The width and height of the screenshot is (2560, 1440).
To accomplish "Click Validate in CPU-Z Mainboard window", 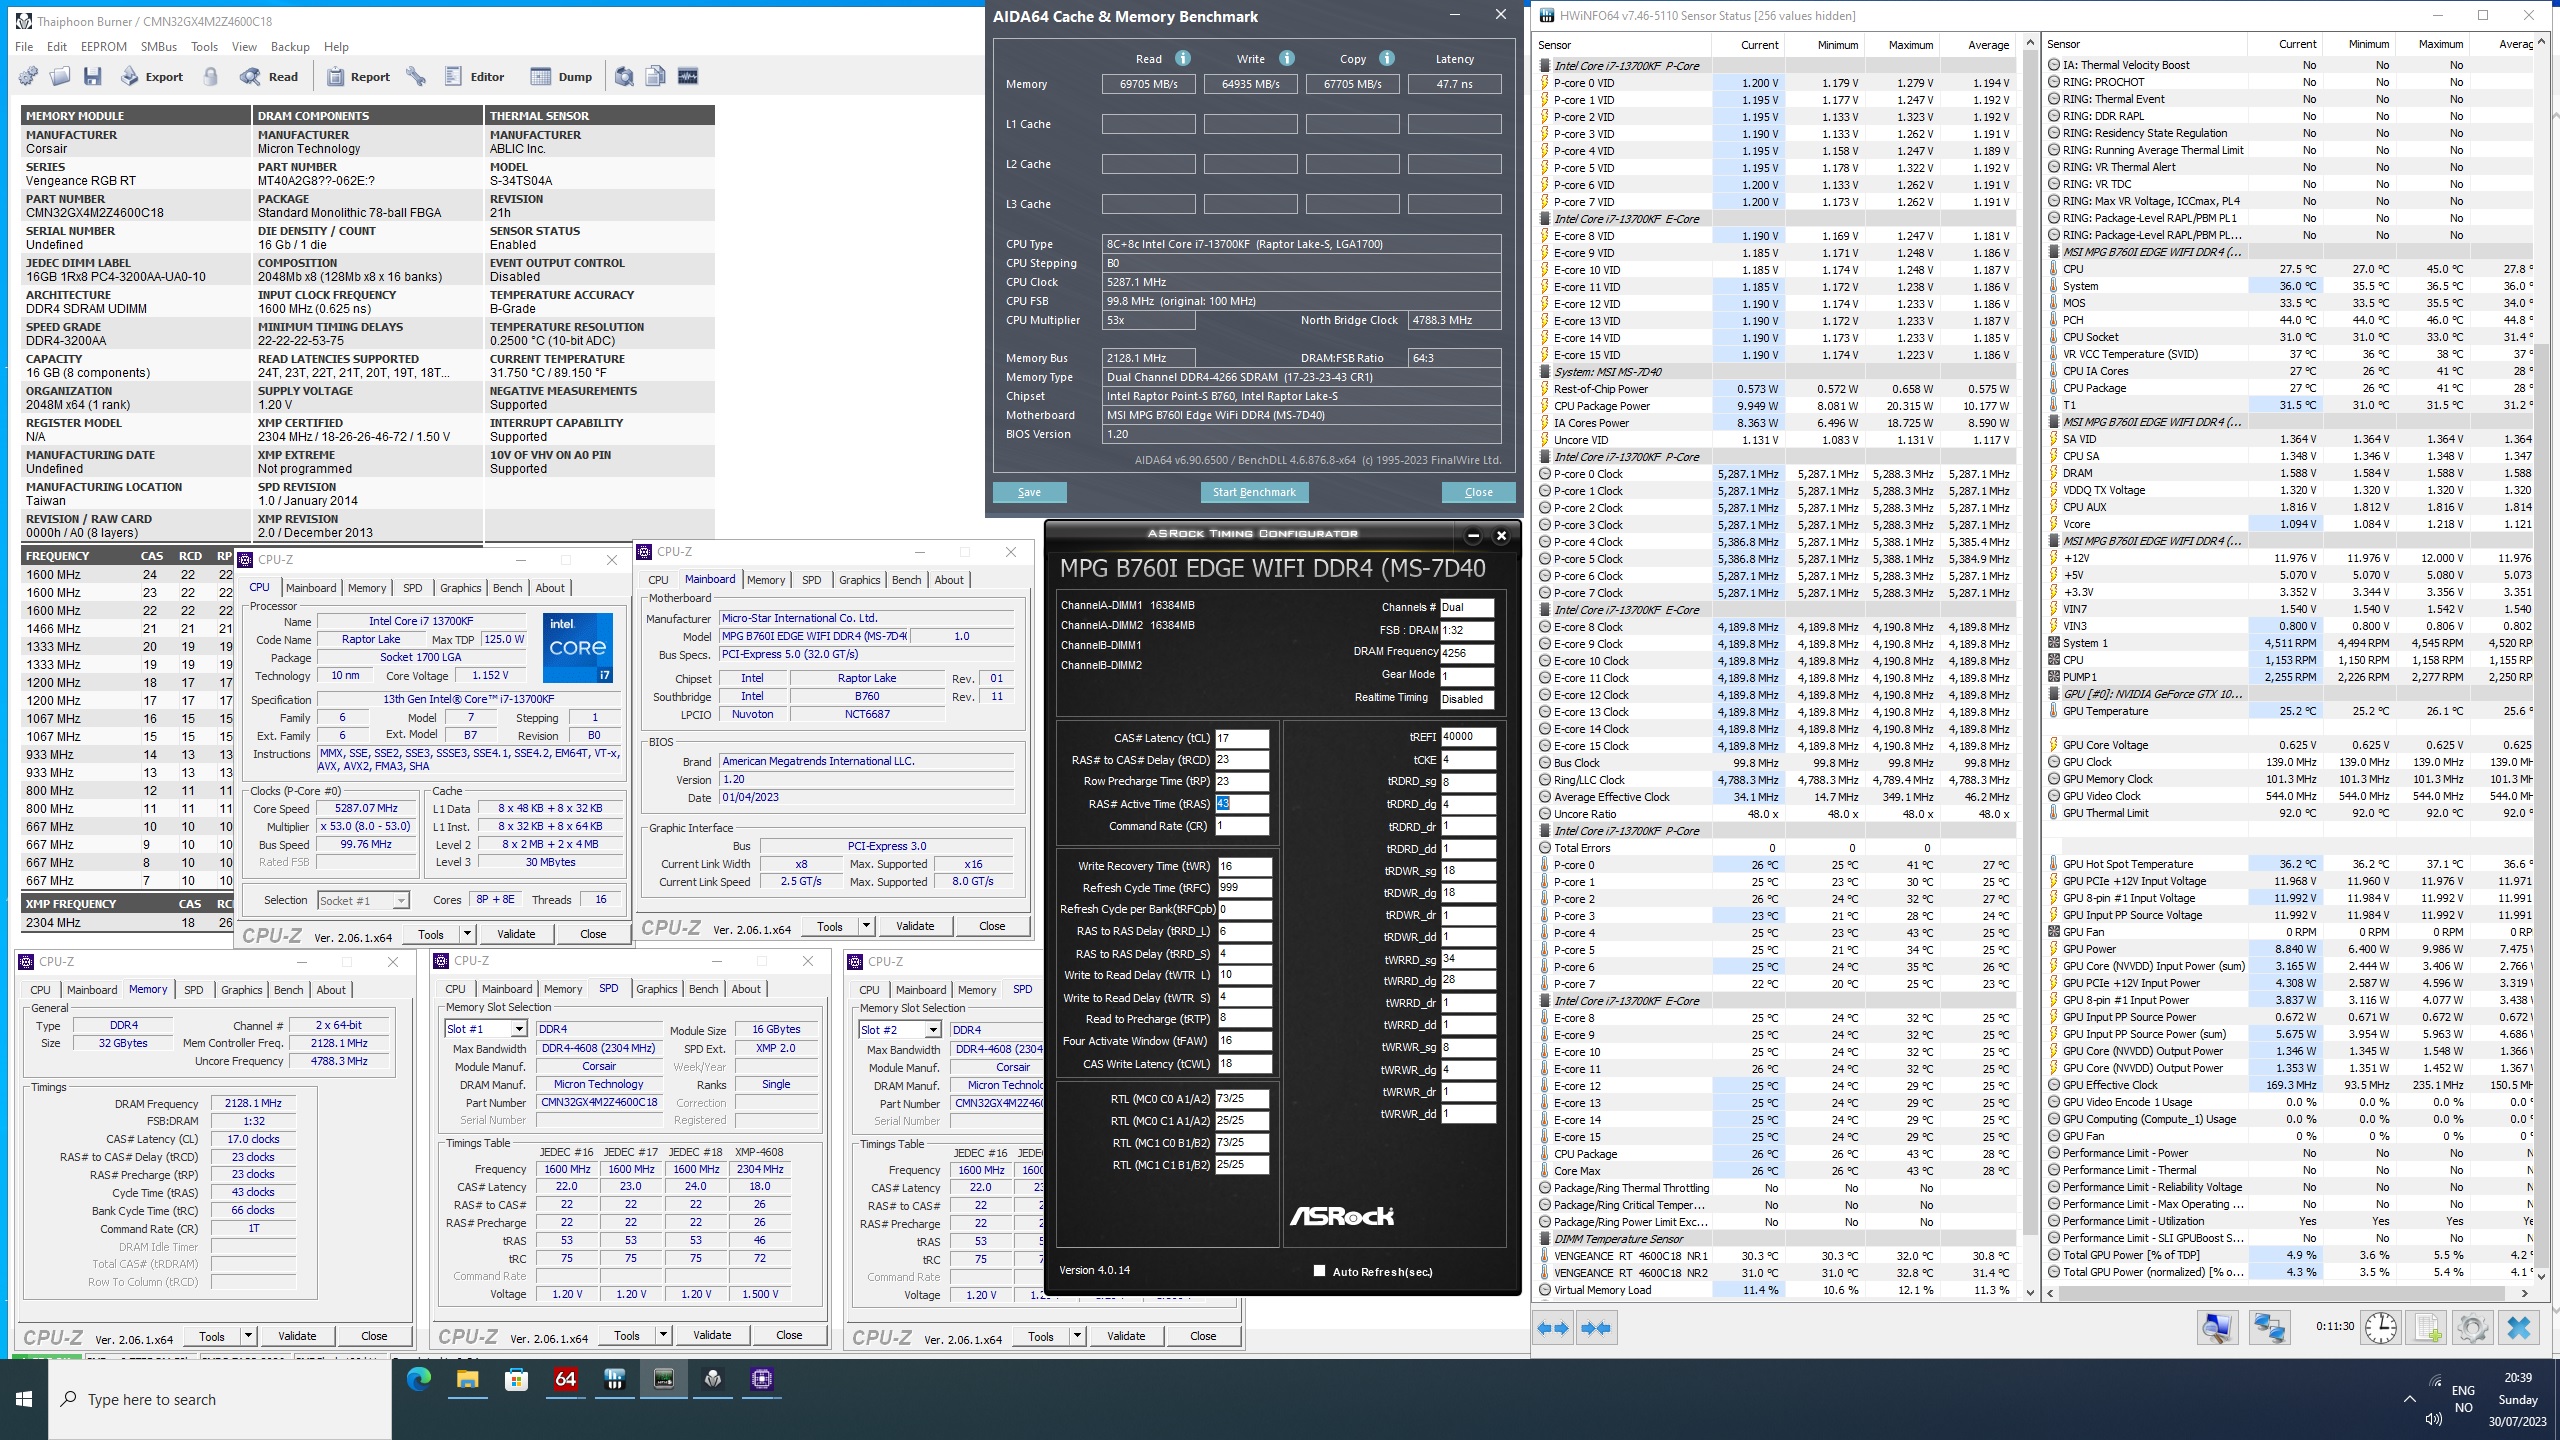I will 915,926.
